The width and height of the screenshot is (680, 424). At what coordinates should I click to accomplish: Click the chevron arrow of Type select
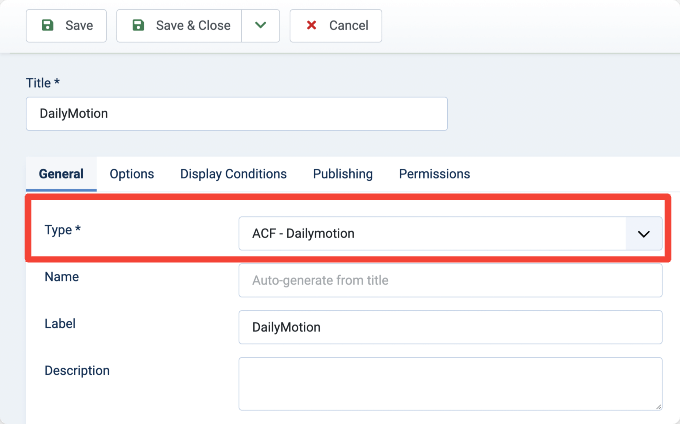click(x=644, y=234)
